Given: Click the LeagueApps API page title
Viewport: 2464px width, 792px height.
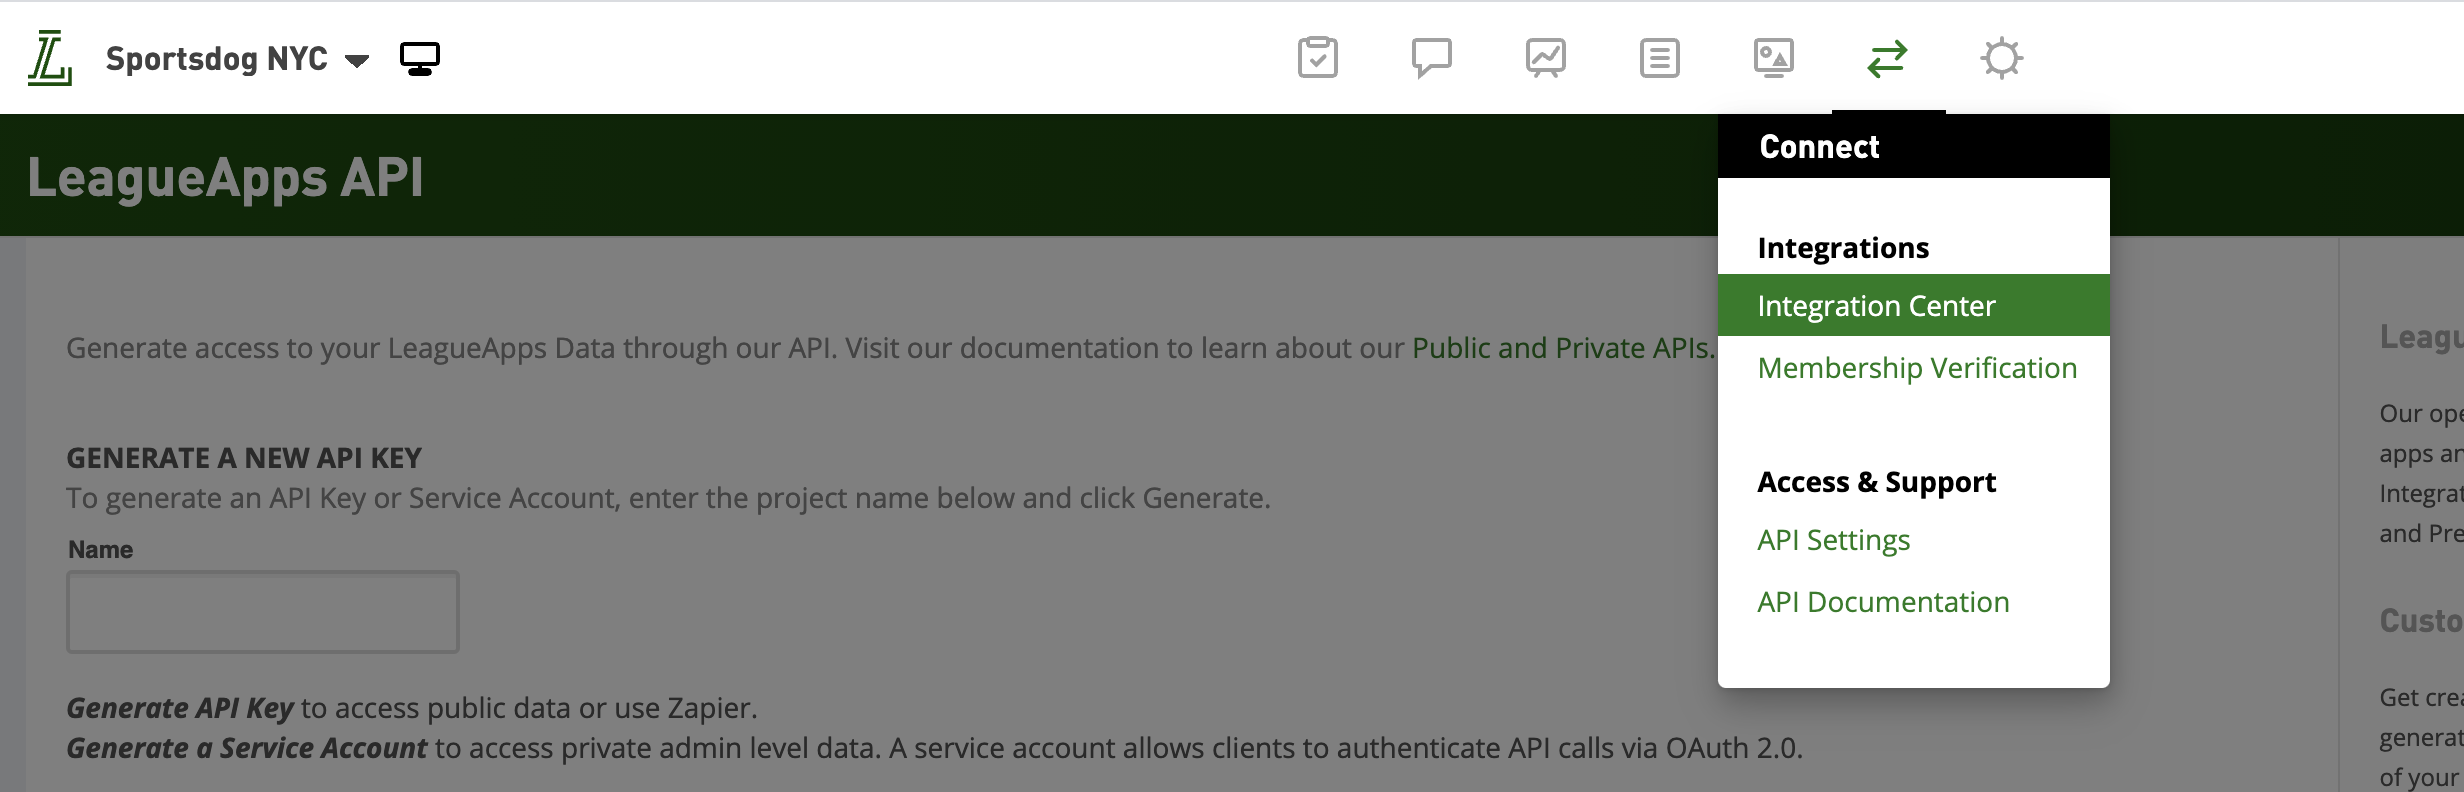Looking at the screenshot, I should (x=225, y=177).
